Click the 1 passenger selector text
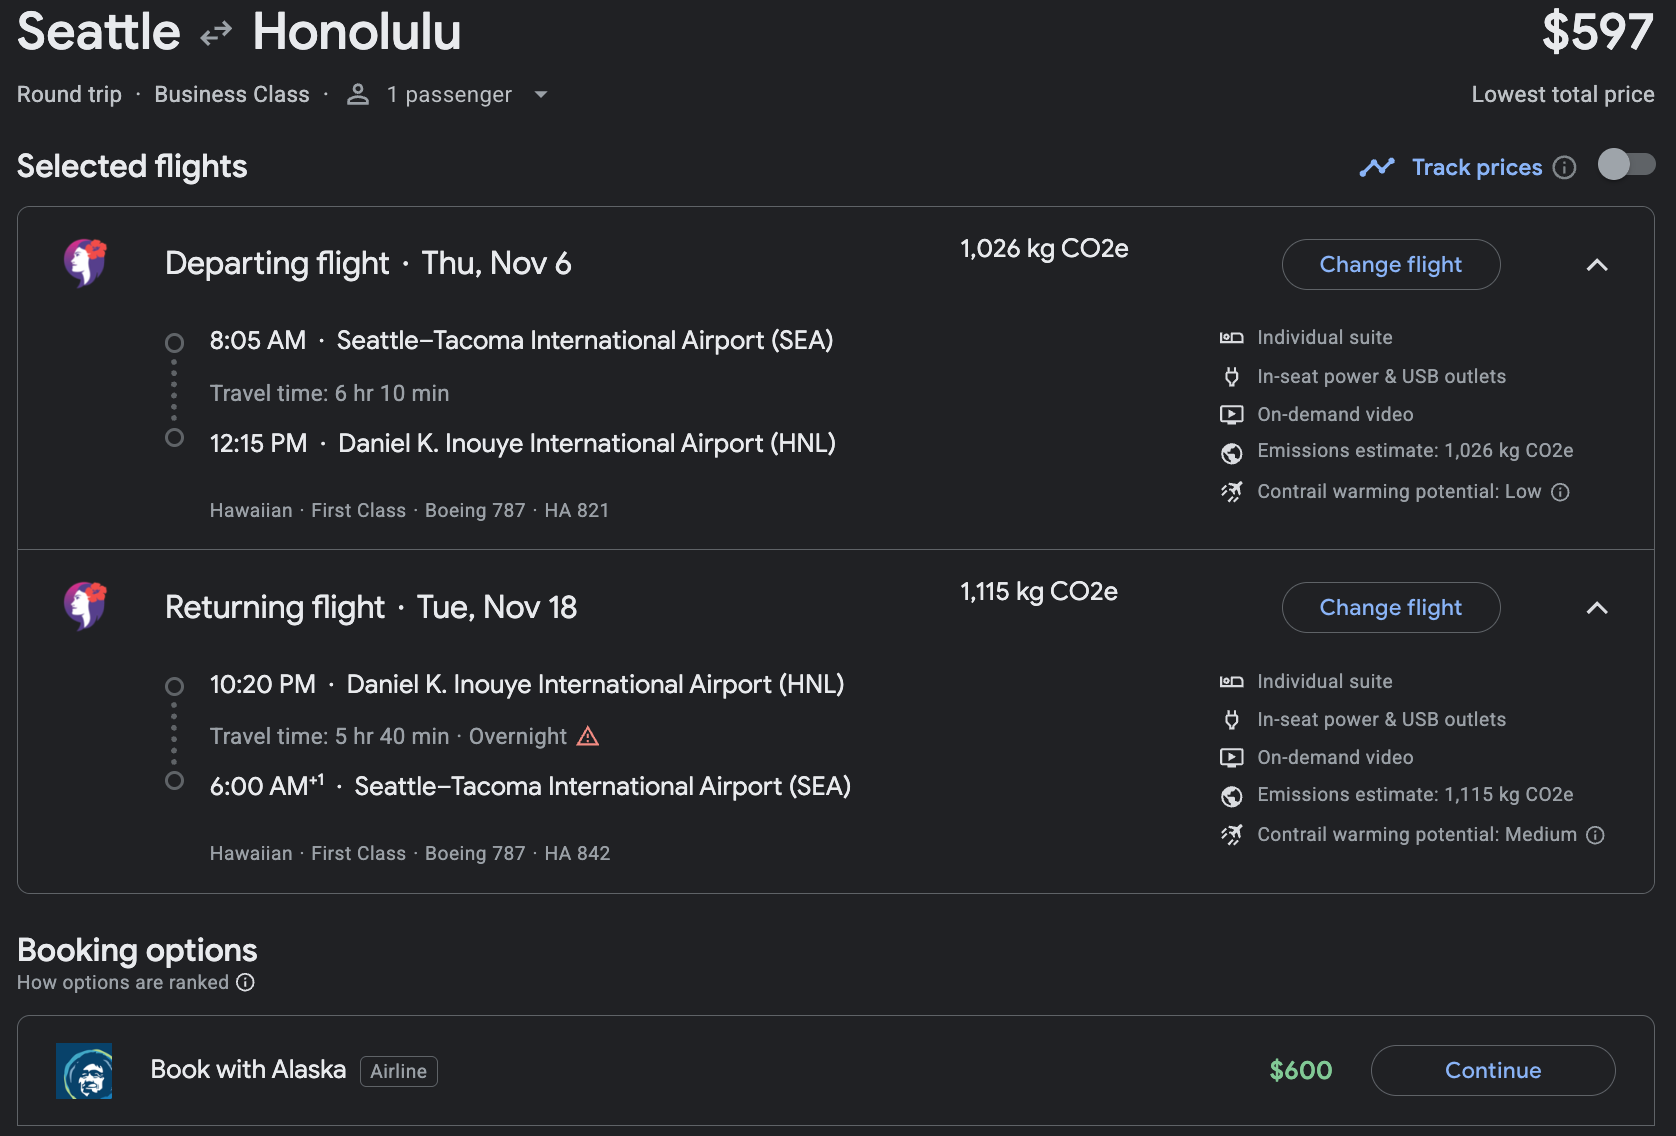Image resolution: width=1676 pixels, height=1136 pixels. [449, 94]
